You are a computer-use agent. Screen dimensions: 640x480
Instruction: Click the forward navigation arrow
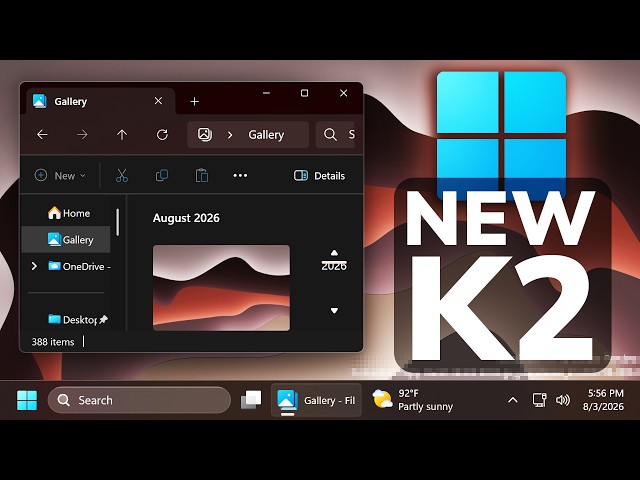click(82, 134)
